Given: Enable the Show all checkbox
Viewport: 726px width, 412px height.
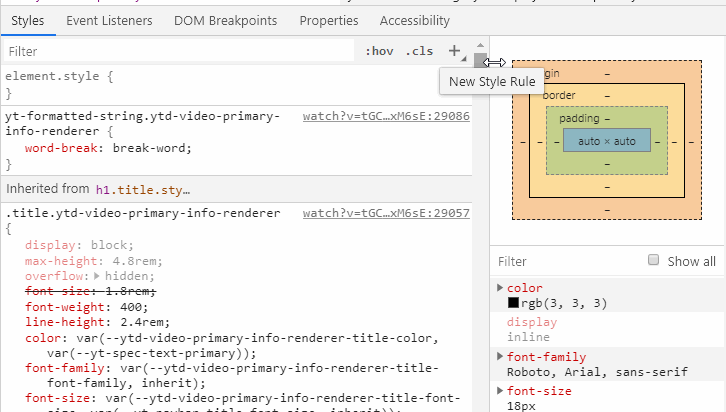Looking at the screenshot, I should 653,260.
